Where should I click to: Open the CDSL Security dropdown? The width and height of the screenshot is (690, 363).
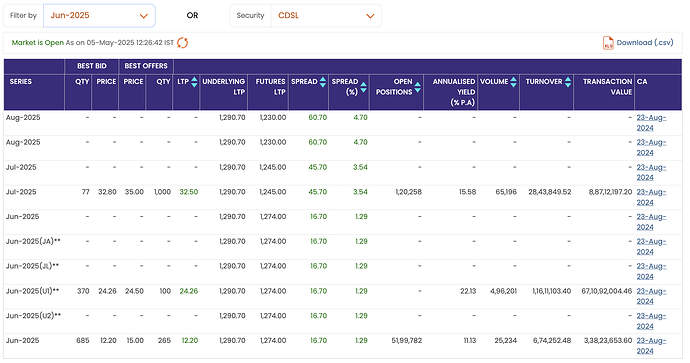click(326, 15)
